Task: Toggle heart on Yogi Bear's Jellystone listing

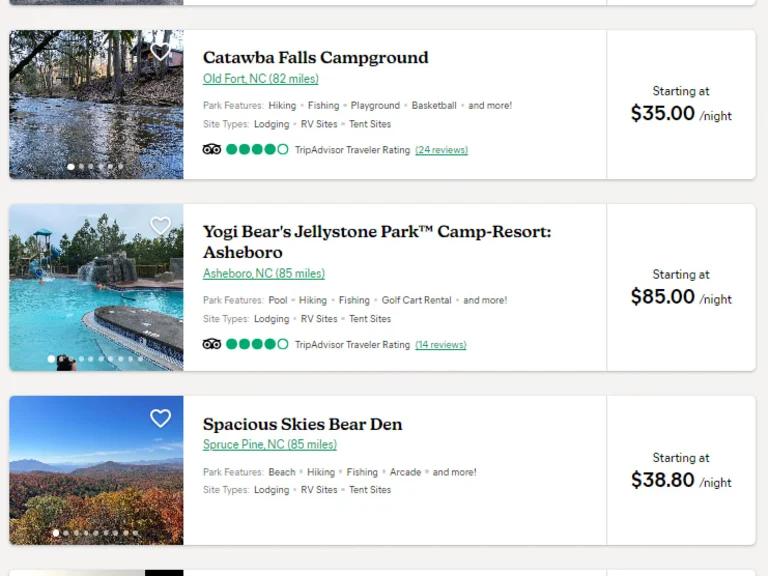Action: click(160, 227)
